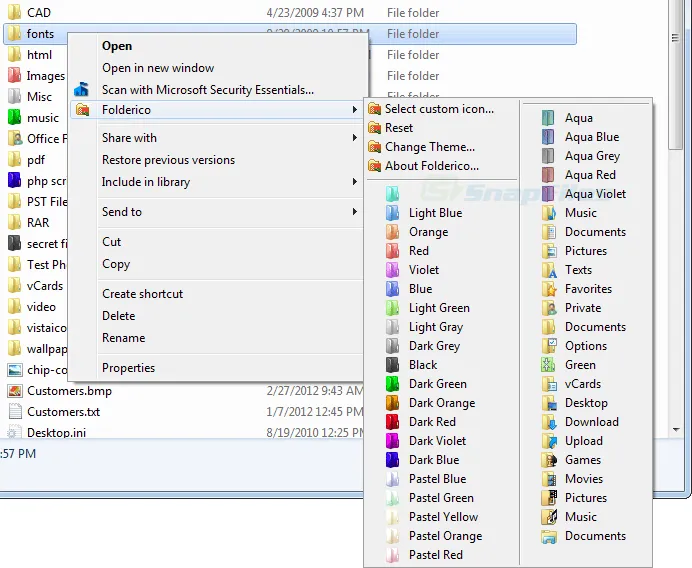
Task: Click the Download folder icon
Action: pyautogui.click(x=549, y=421)
